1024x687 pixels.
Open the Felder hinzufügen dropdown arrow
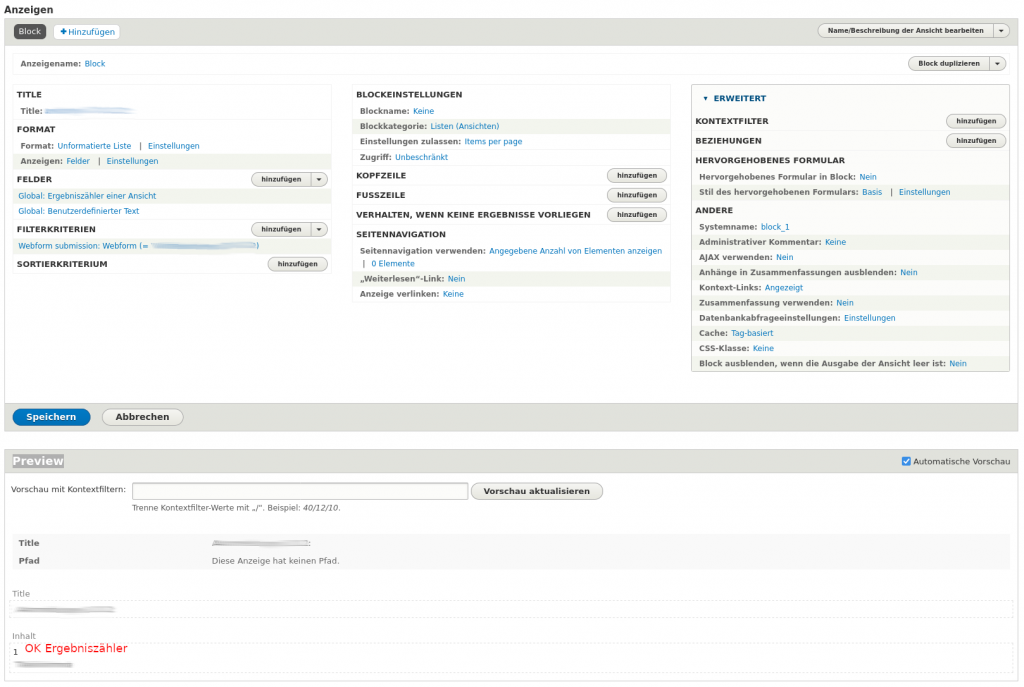[319, 180]
